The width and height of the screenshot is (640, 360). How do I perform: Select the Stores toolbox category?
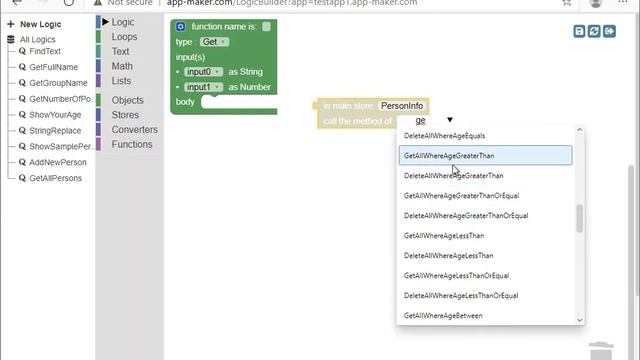point(125,115)
